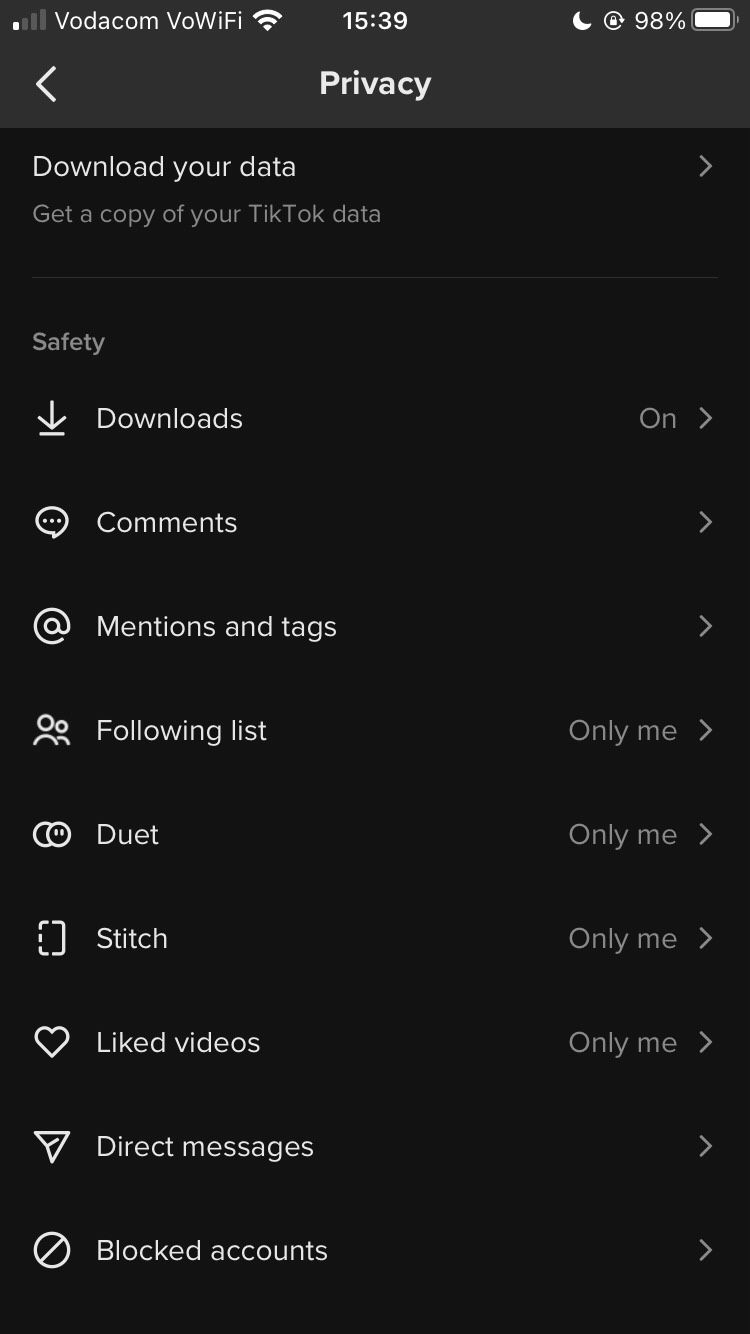
Task: Tap Get a copy of your TikTok data
Action: coord(206,214)
